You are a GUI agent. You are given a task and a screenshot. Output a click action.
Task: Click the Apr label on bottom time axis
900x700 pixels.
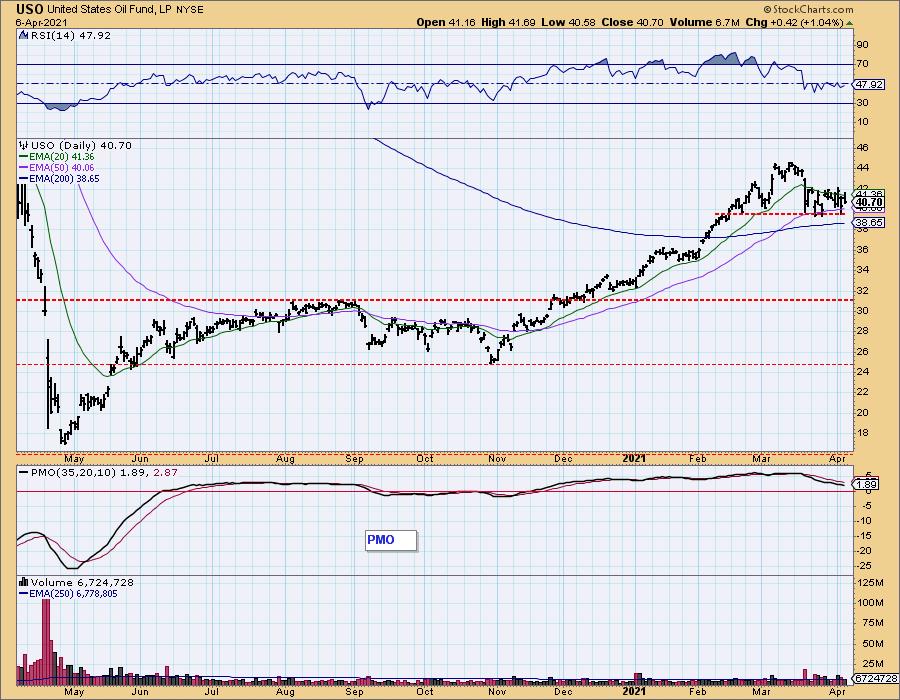(x=837, y=691)
